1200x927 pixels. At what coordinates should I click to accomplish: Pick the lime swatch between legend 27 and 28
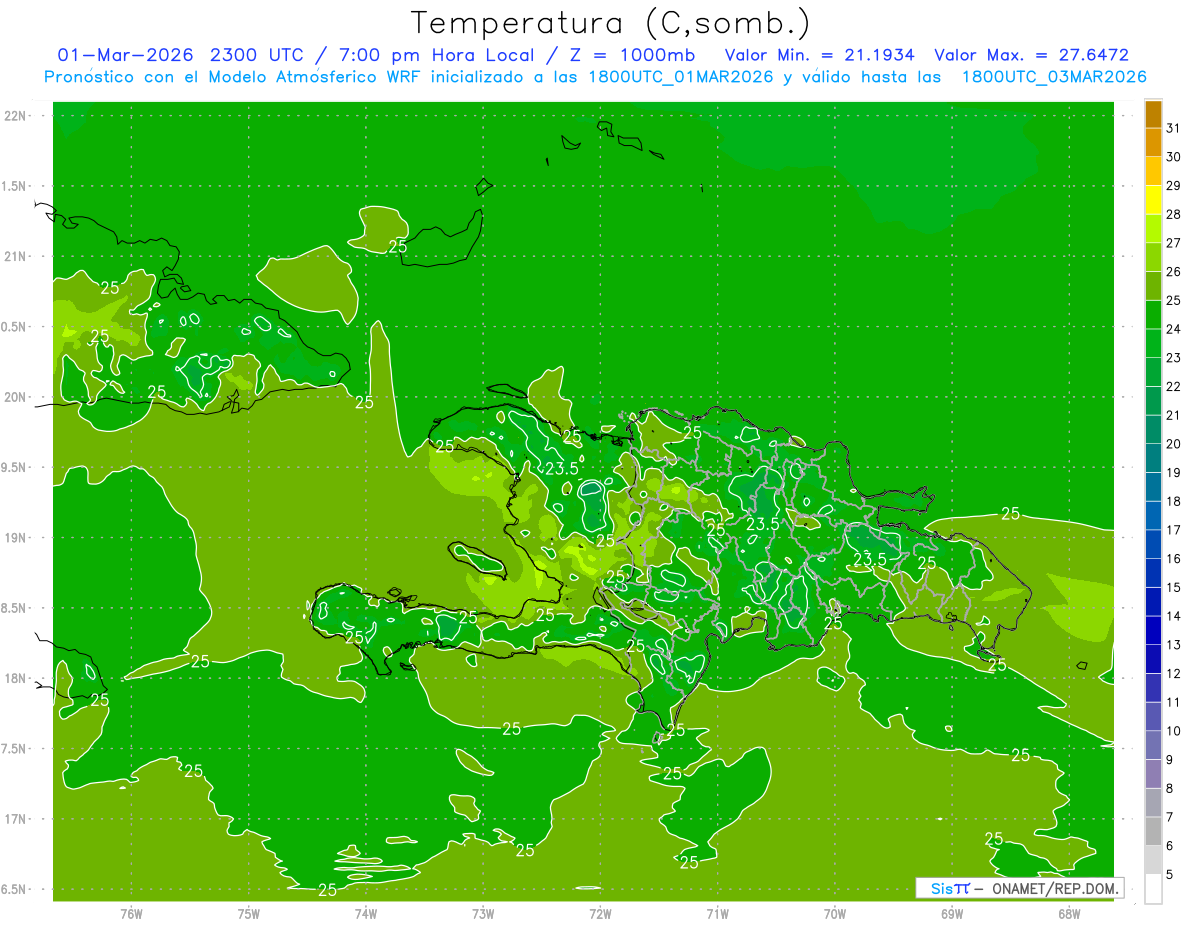tap(1153, 228)
